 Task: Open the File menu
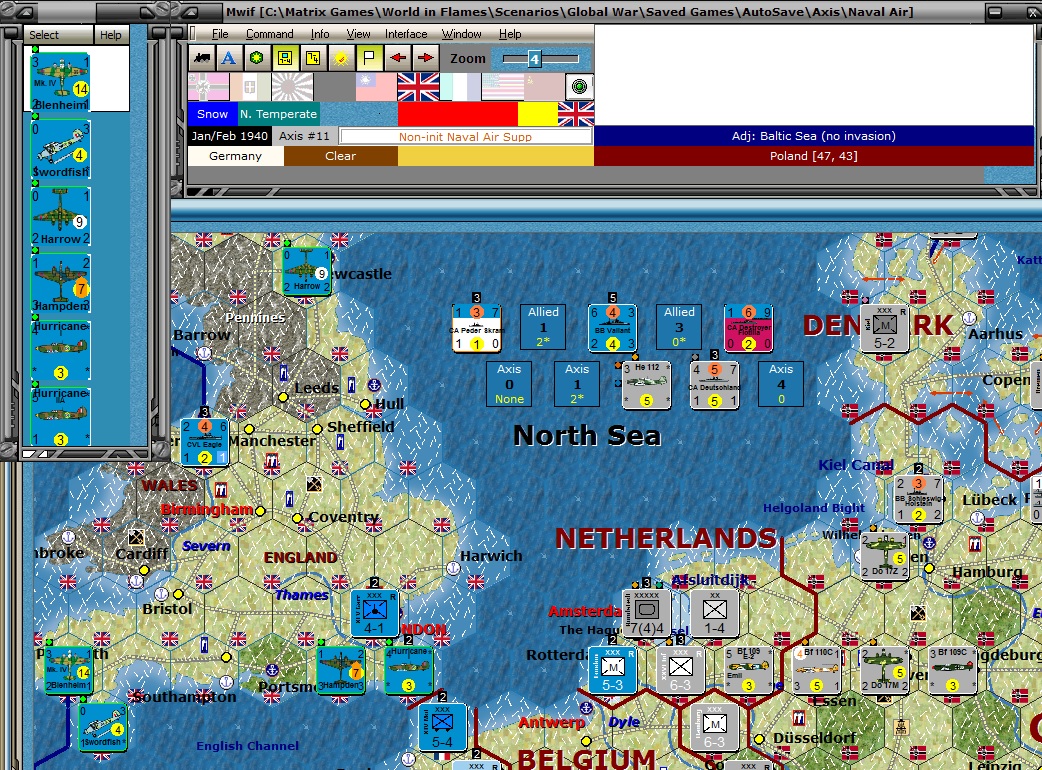(x=220, y=34)
